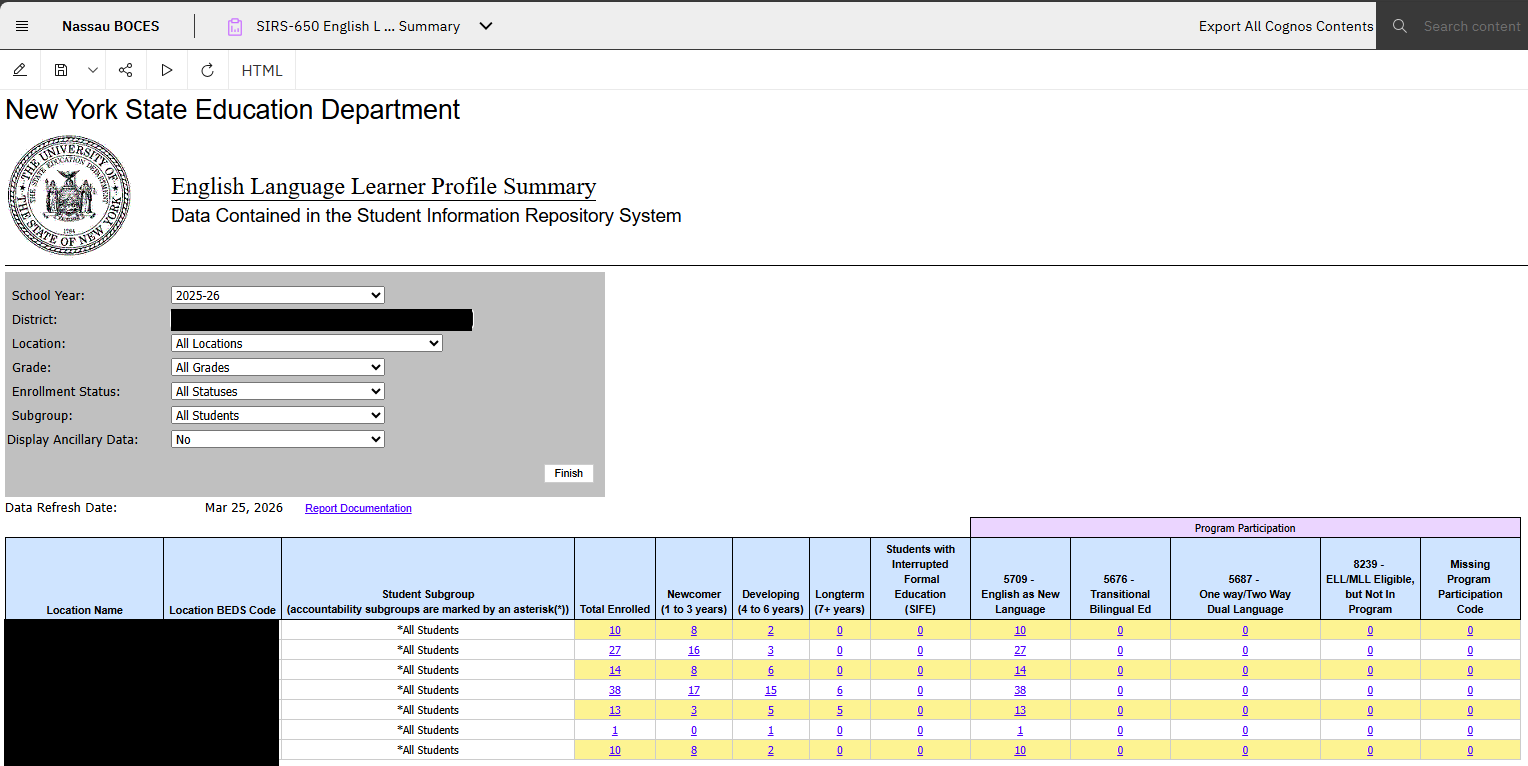
Task: Click the Finish button
Action: [569, 473]
